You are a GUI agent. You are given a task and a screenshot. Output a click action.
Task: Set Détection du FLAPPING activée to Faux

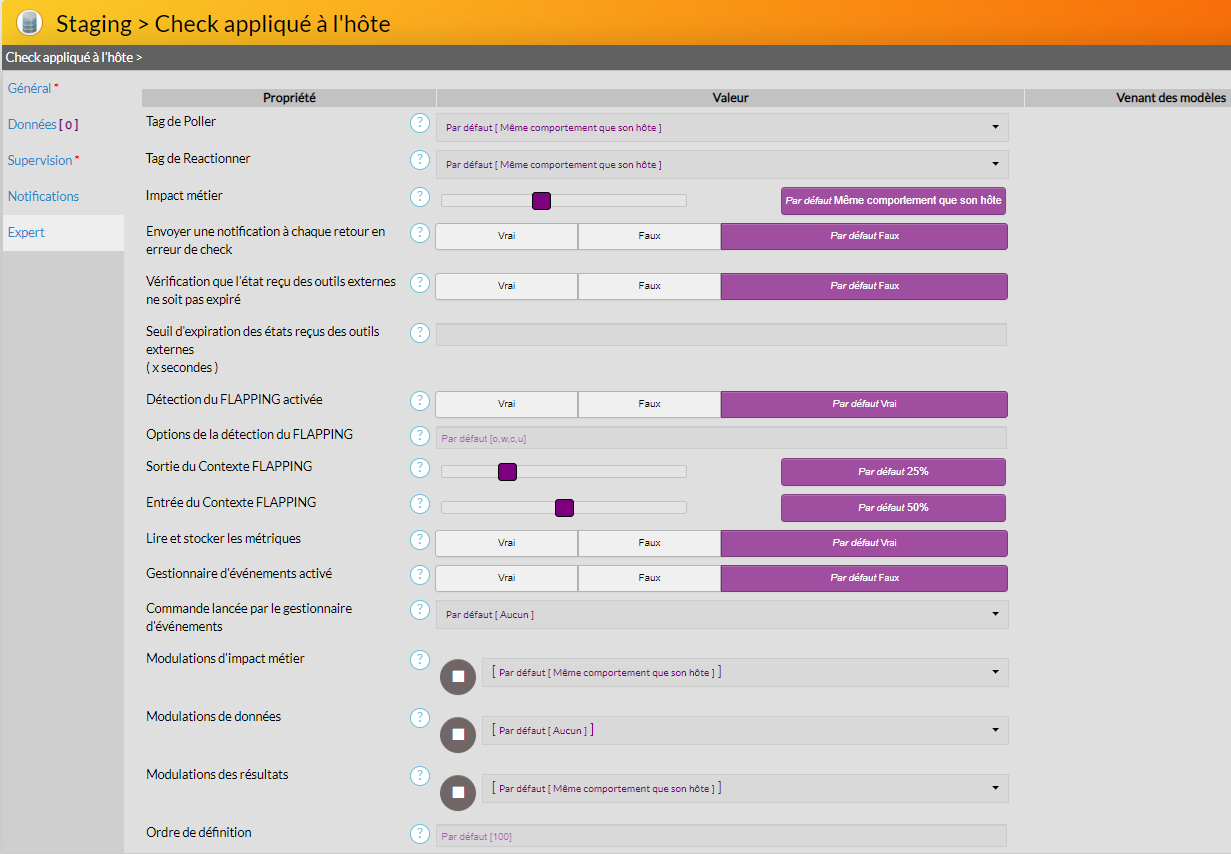649,404
